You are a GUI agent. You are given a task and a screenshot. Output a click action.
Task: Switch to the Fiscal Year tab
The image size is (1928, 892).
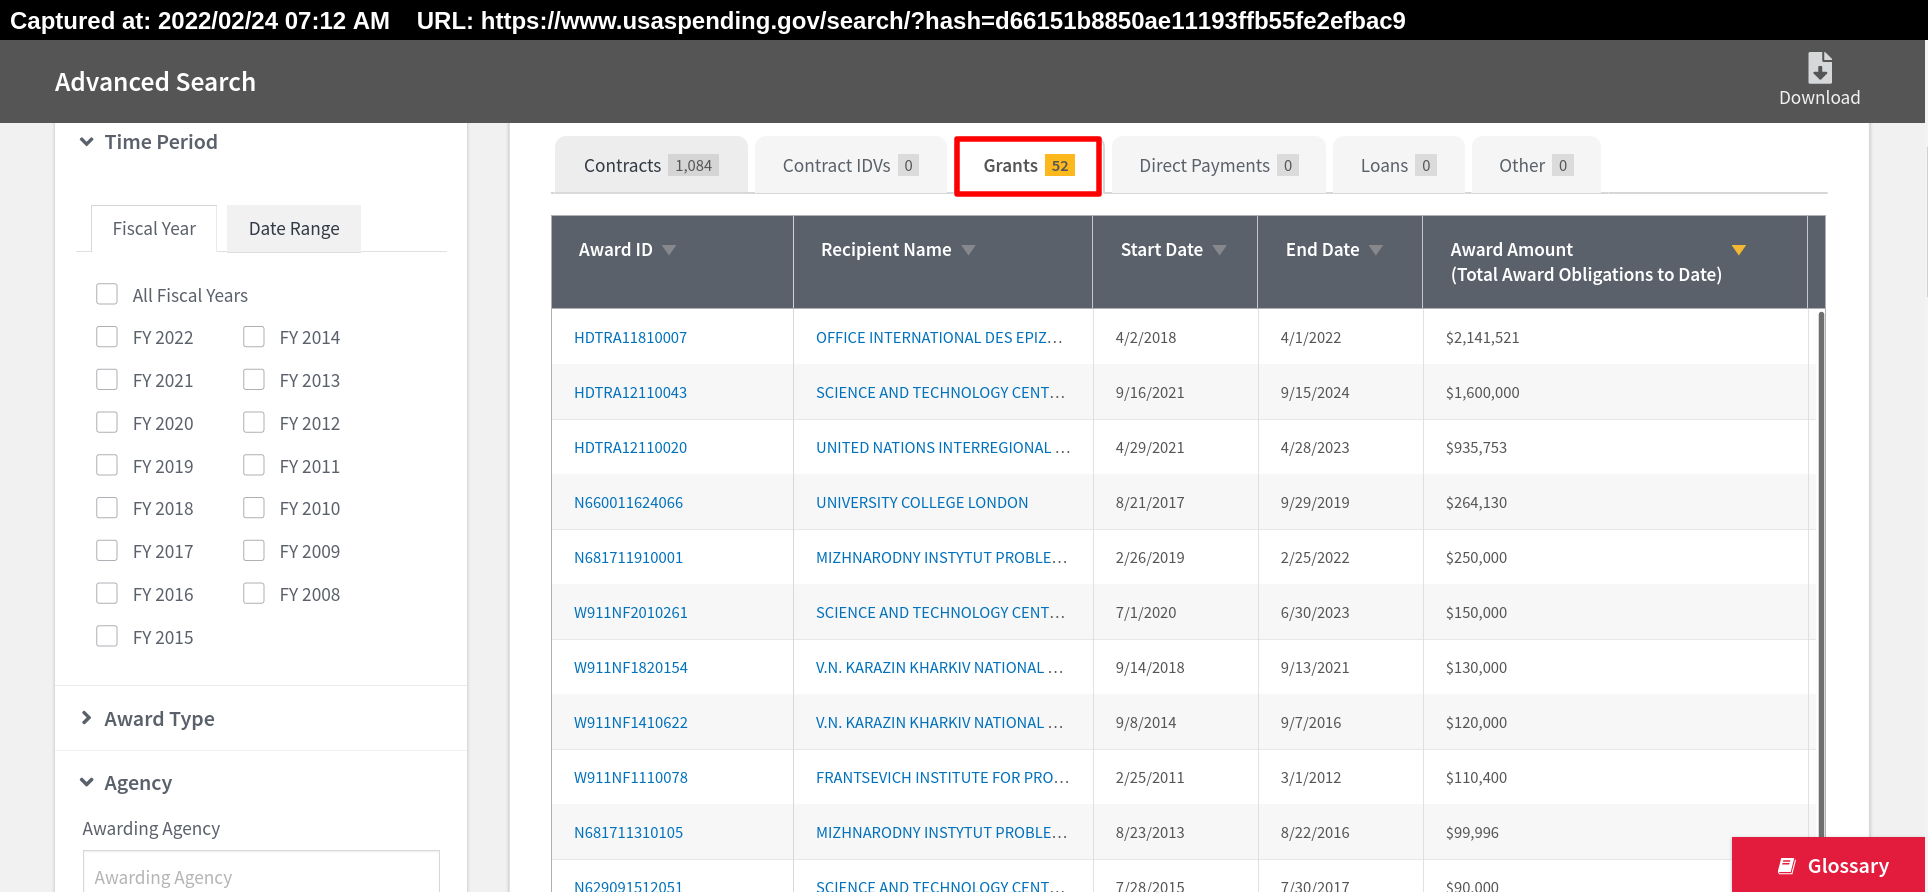[x=154, y=229]
